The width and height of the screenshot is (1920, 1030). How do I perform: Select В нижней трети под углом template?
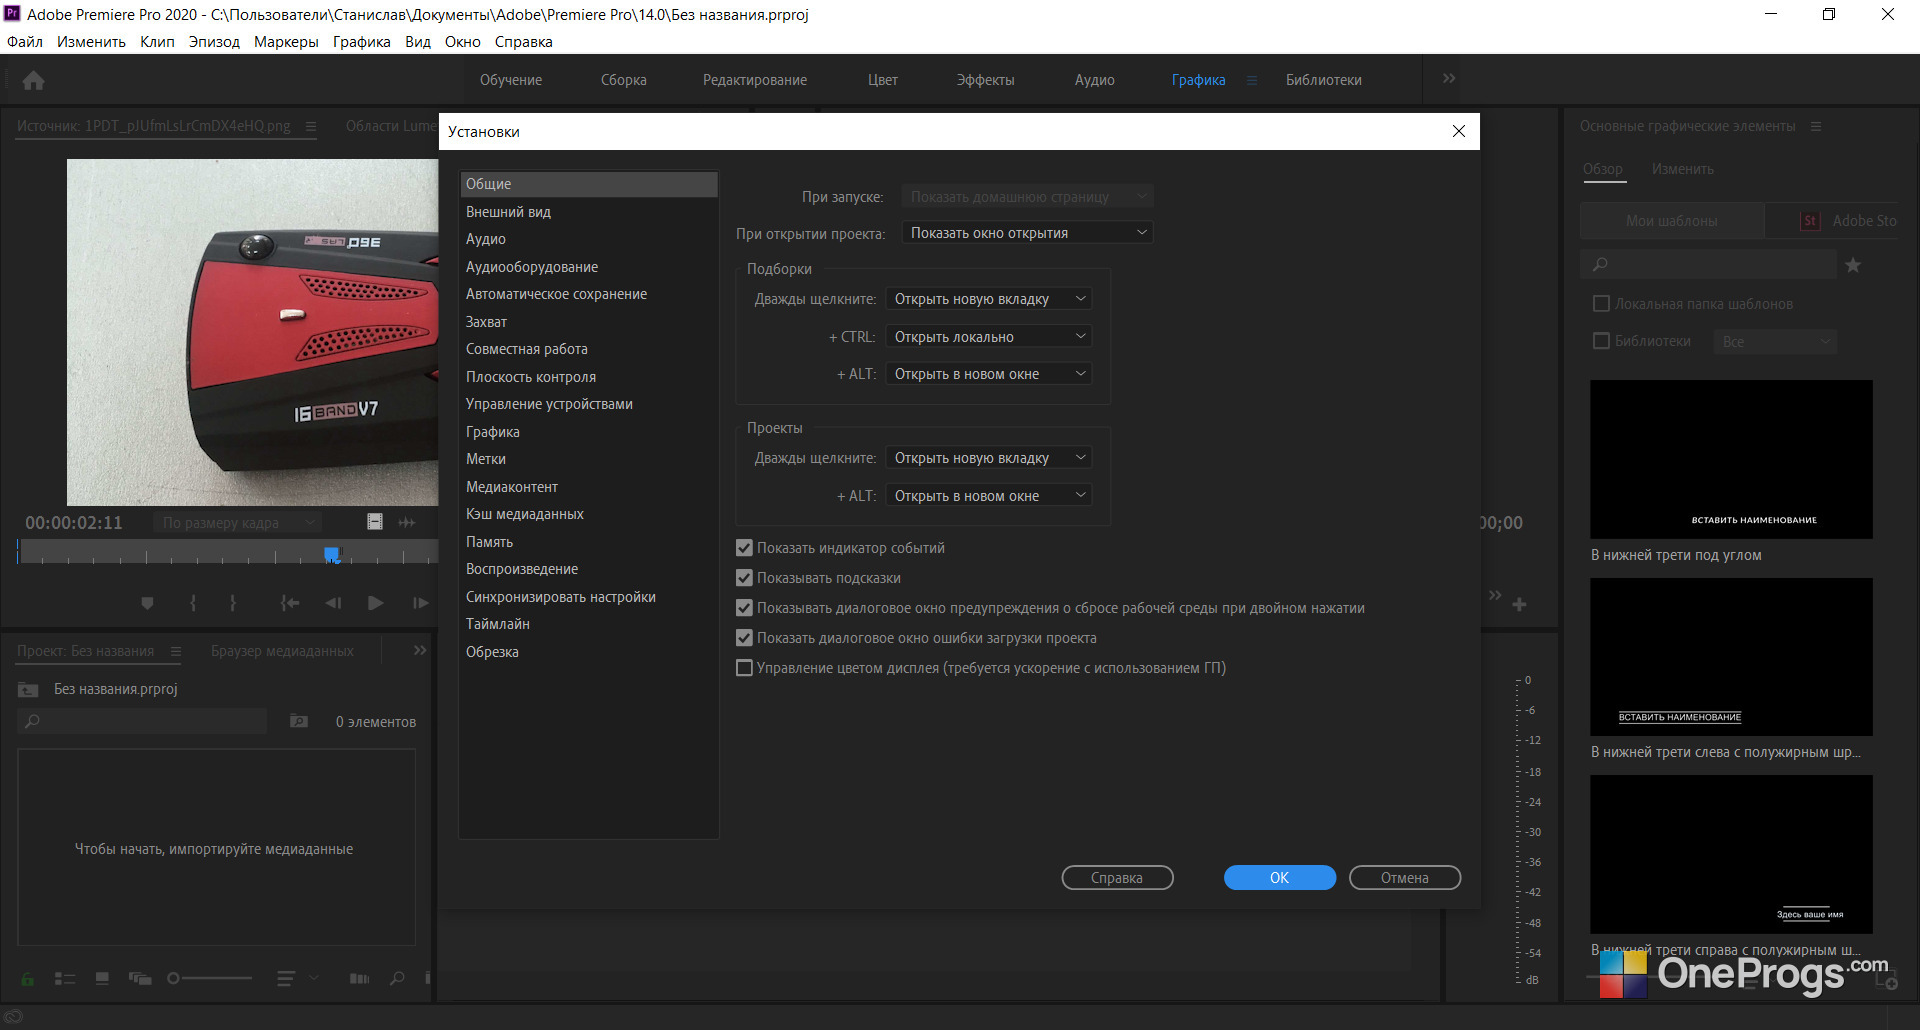coord(1731,459)
